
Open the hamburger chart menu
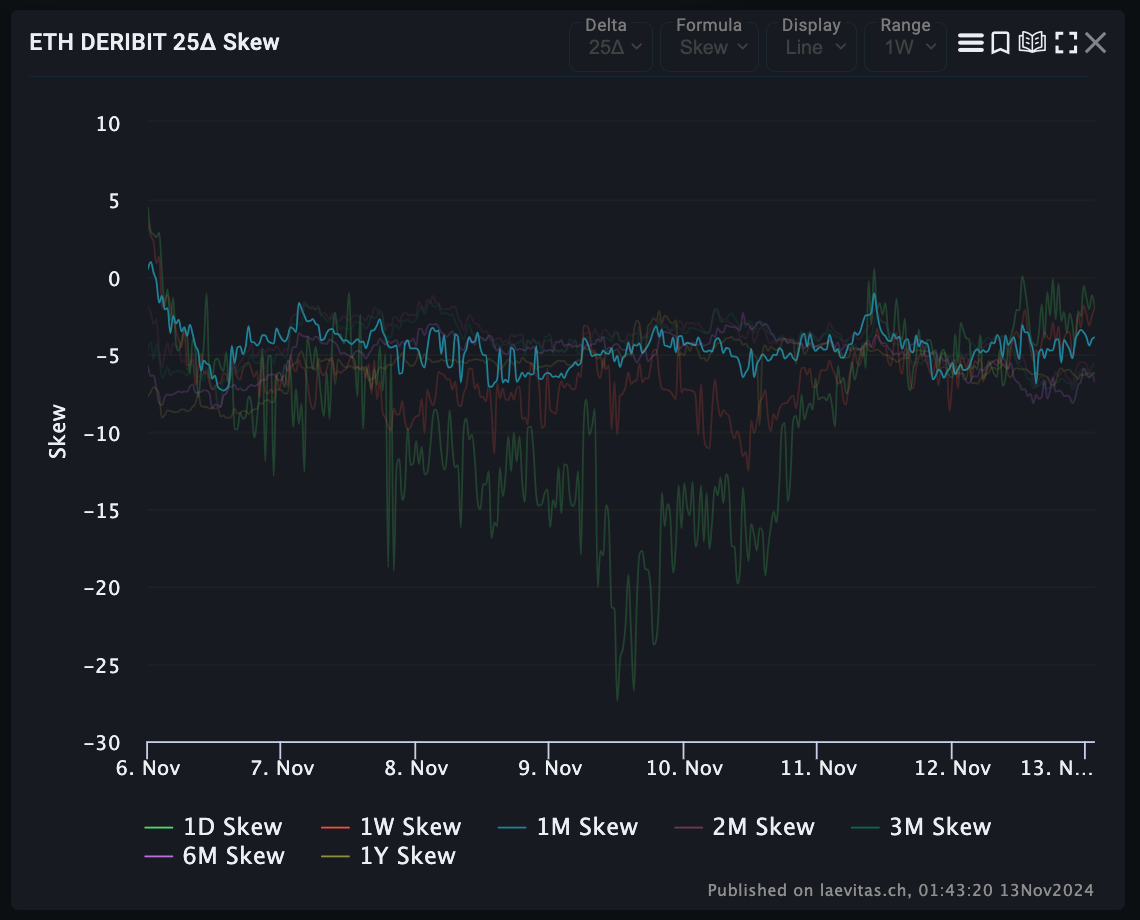point(970,43)
